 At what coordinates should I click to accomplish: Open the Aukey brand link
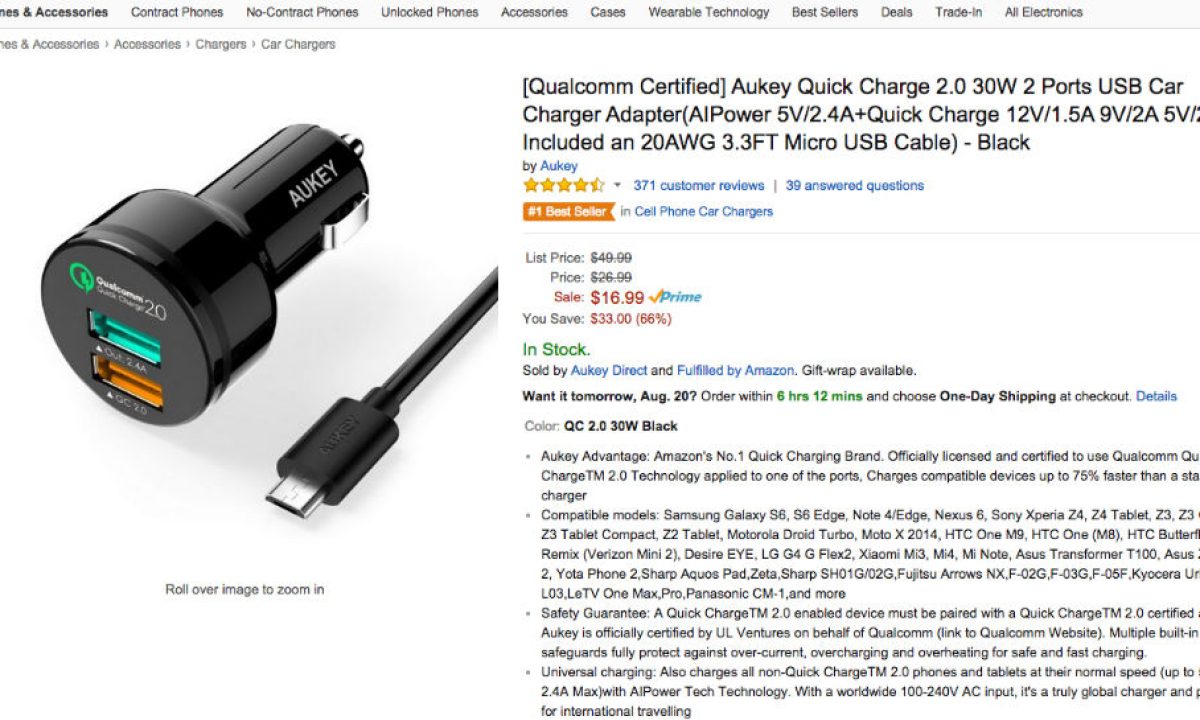tap(559, 166)
